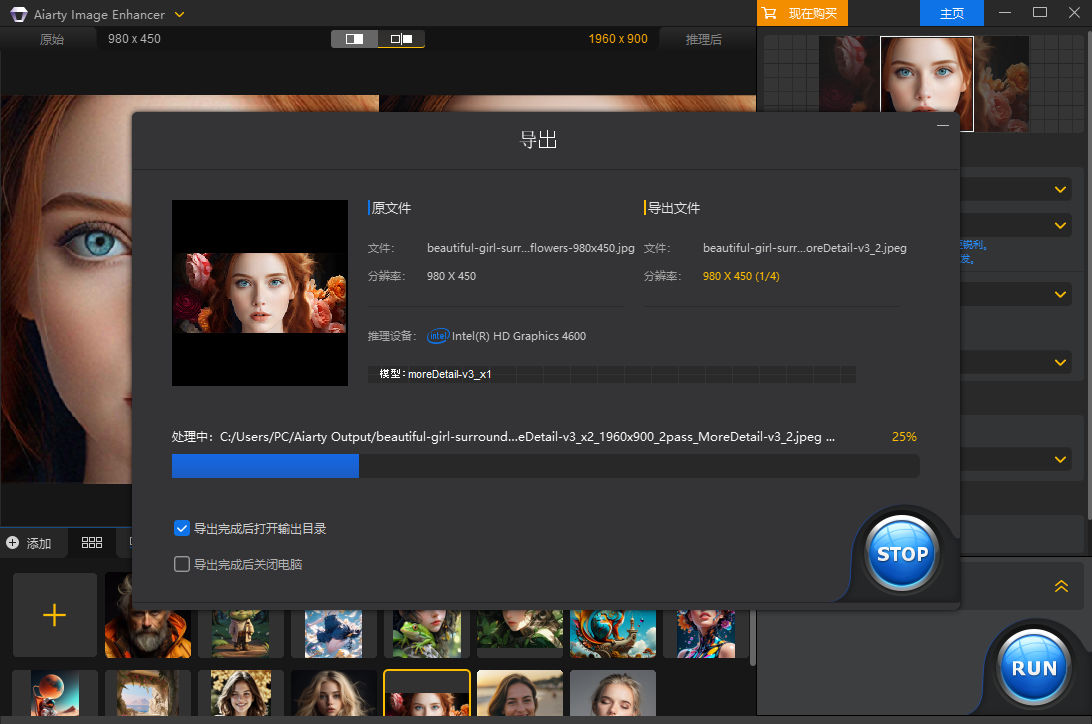Collapse panel with double up chevron icon
The image size is (1092, 724).
1061,586
